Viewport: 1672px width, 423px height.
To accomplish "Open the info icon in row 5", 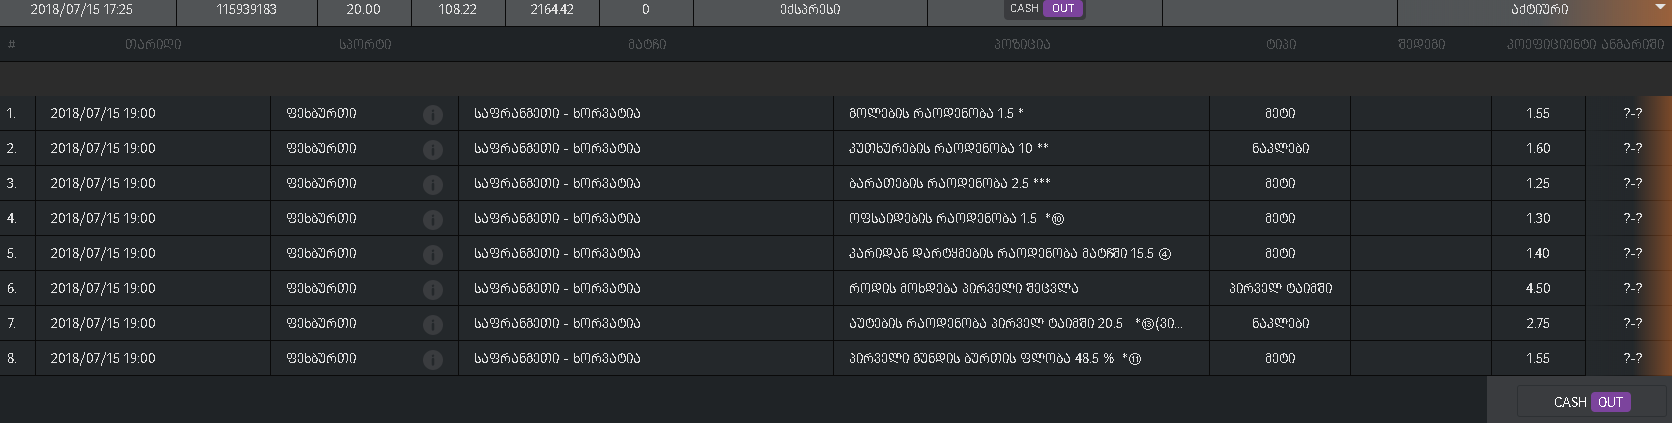I will (432, 255).
